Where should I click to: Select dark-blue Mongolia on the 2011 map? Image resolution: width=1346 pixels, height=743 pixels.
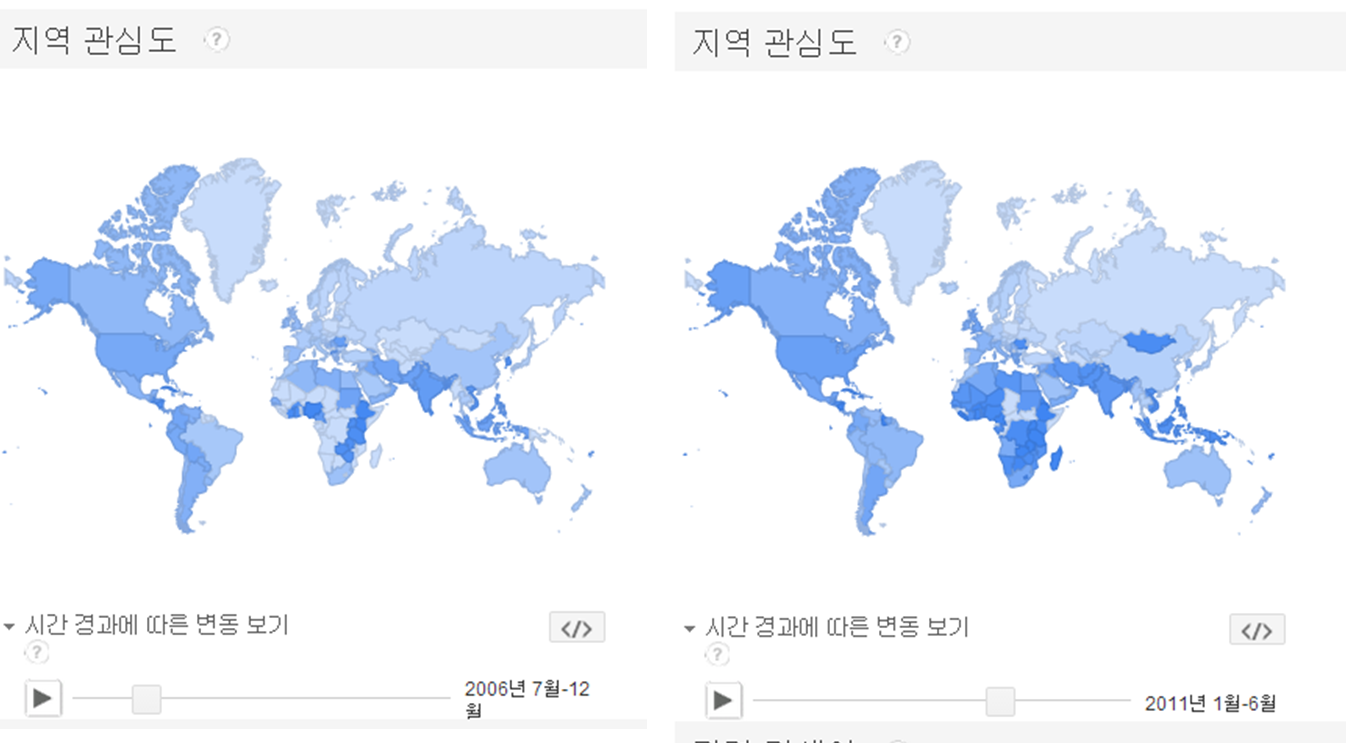[x=1152, y=343]
